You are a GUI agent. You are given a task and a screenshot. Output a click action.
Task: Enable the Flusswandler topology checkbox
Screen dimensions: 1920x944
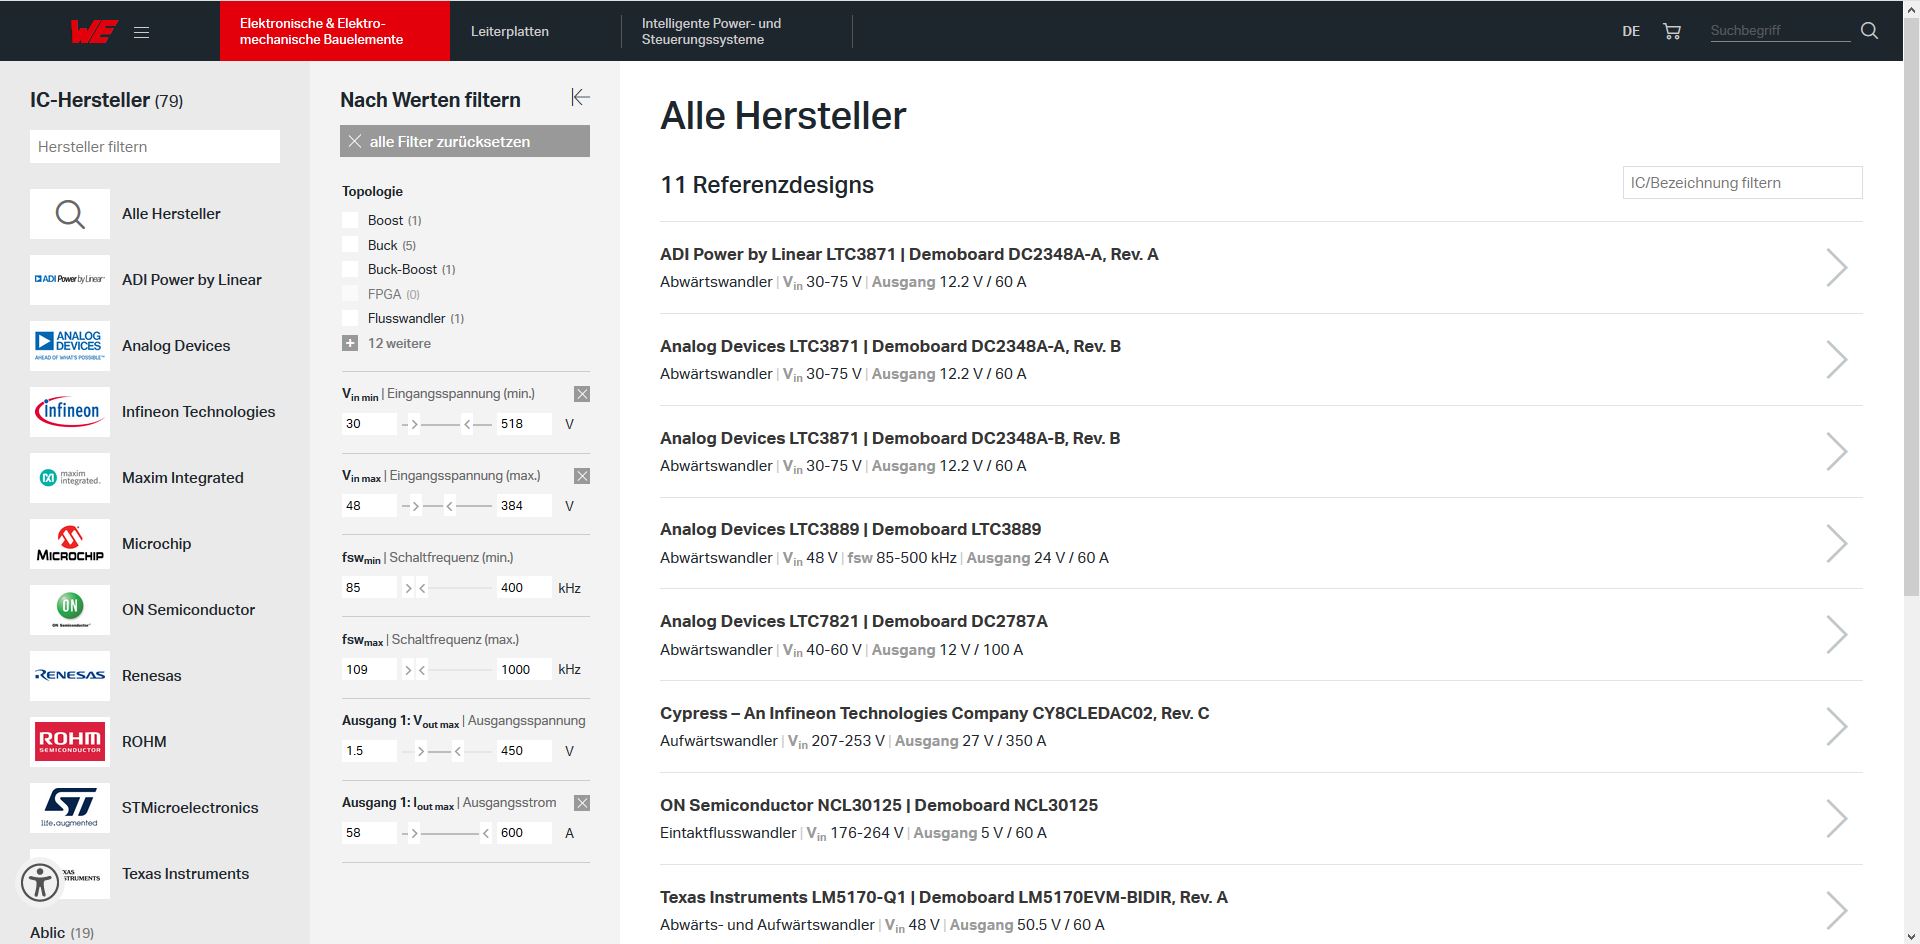point(350,318)
